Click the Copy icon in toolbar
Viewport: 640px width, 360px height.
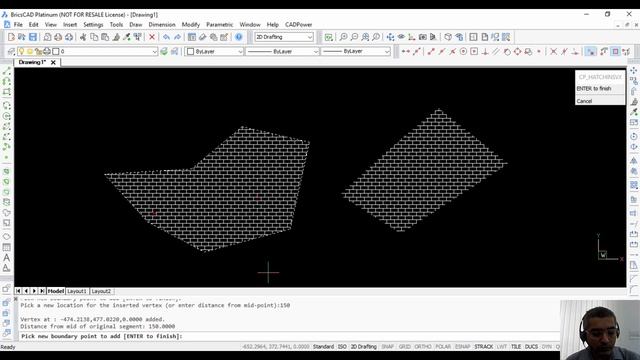pos(94,37)
